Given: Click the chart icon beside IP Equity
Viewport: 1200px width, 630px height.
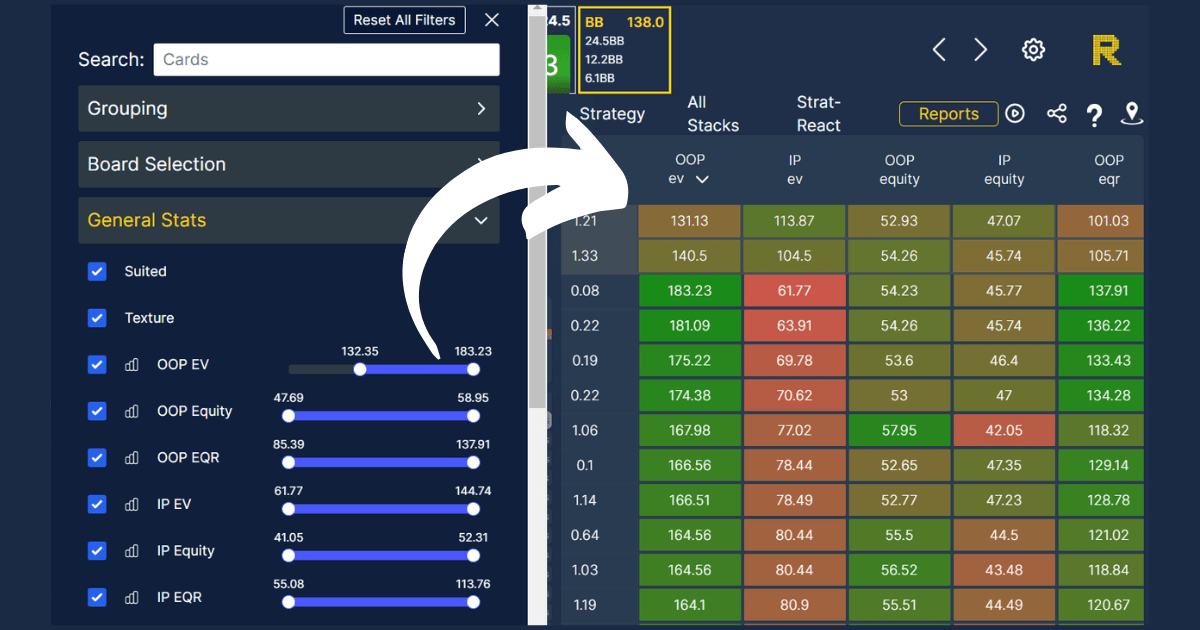Looking at the screenshot, I should [131, 551].
